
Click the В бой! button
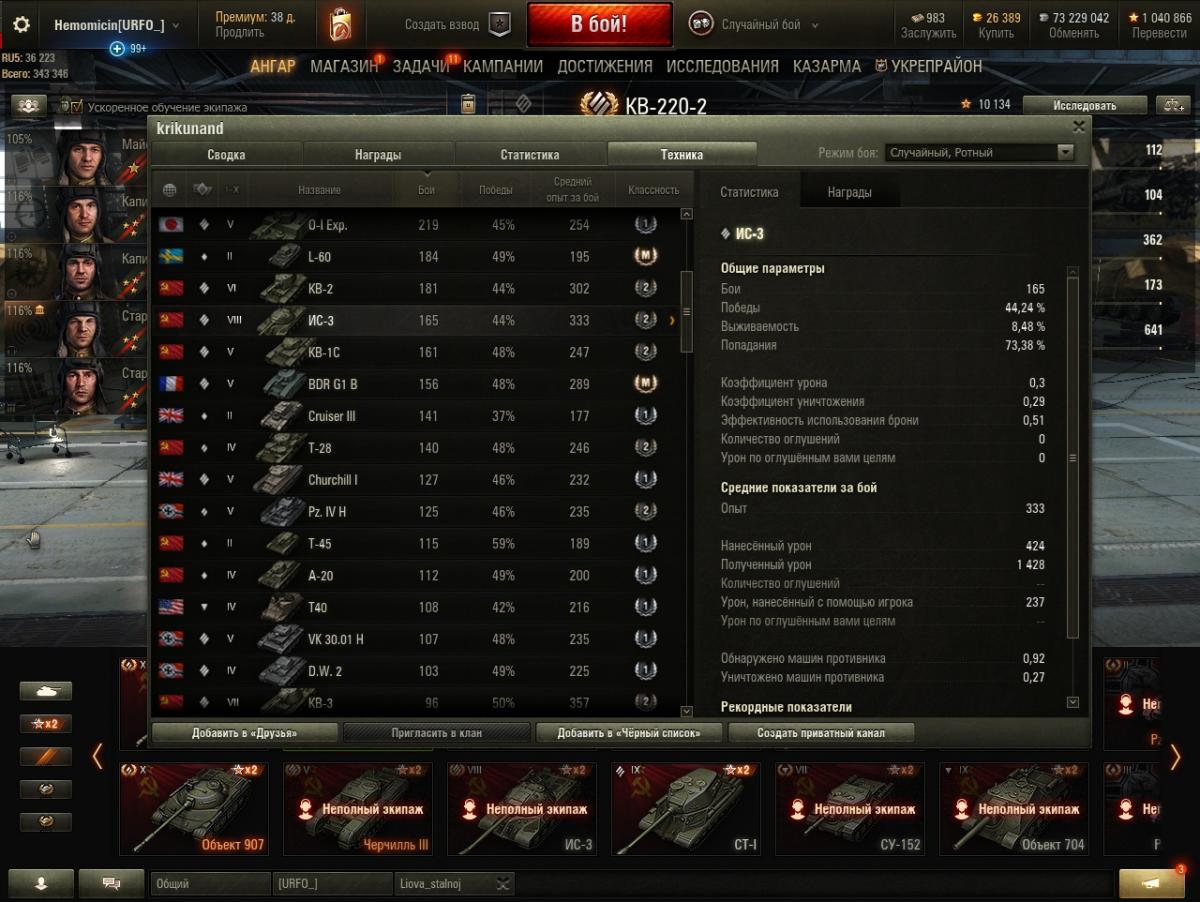tap(599, 25)
